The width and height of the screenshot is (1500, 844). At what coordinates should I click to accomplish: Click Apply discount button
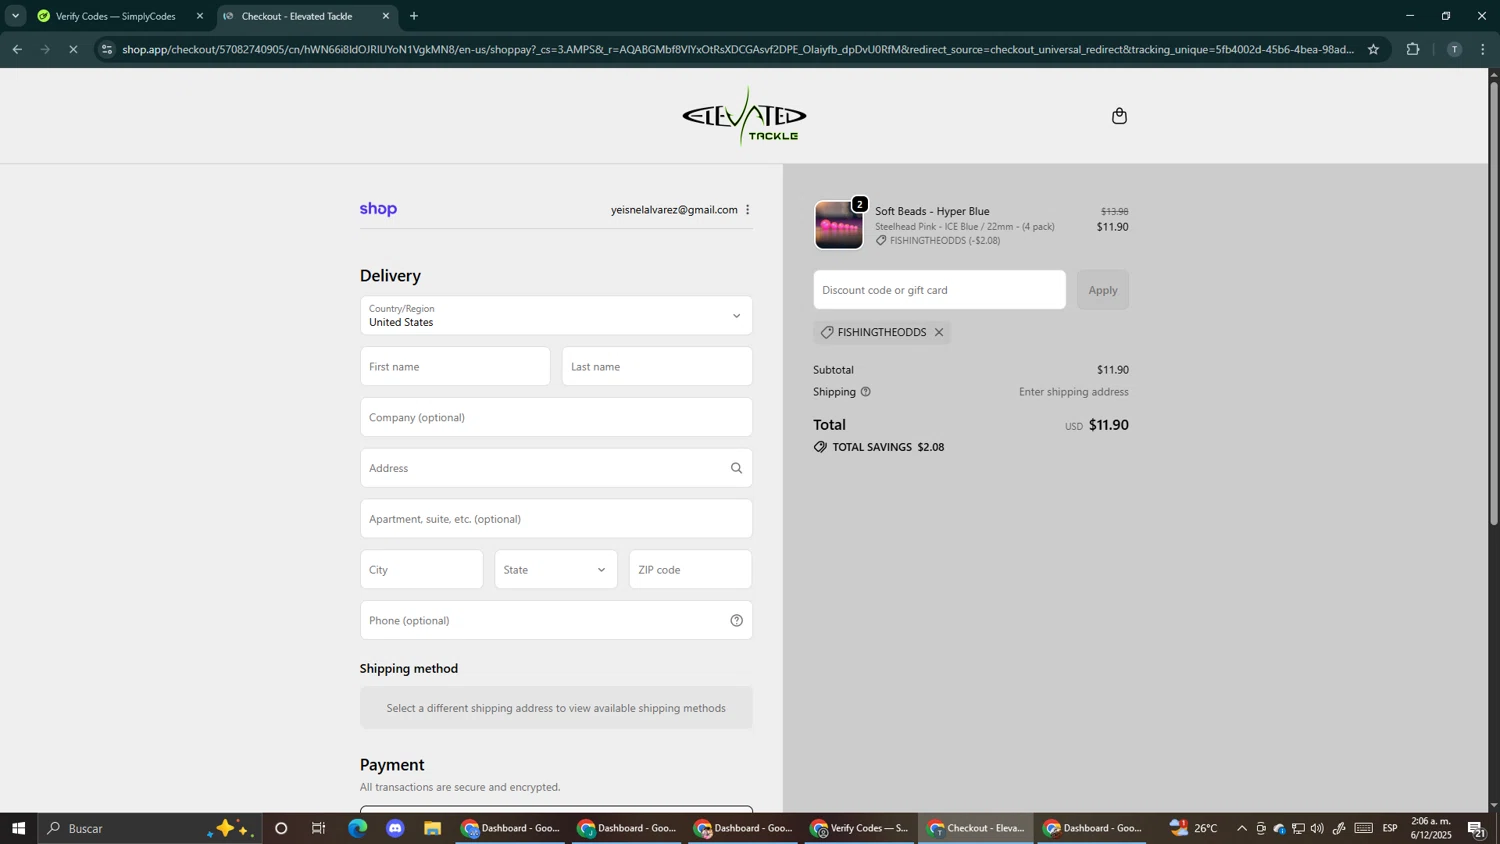pyautogui.click(x=1103, y=290)
